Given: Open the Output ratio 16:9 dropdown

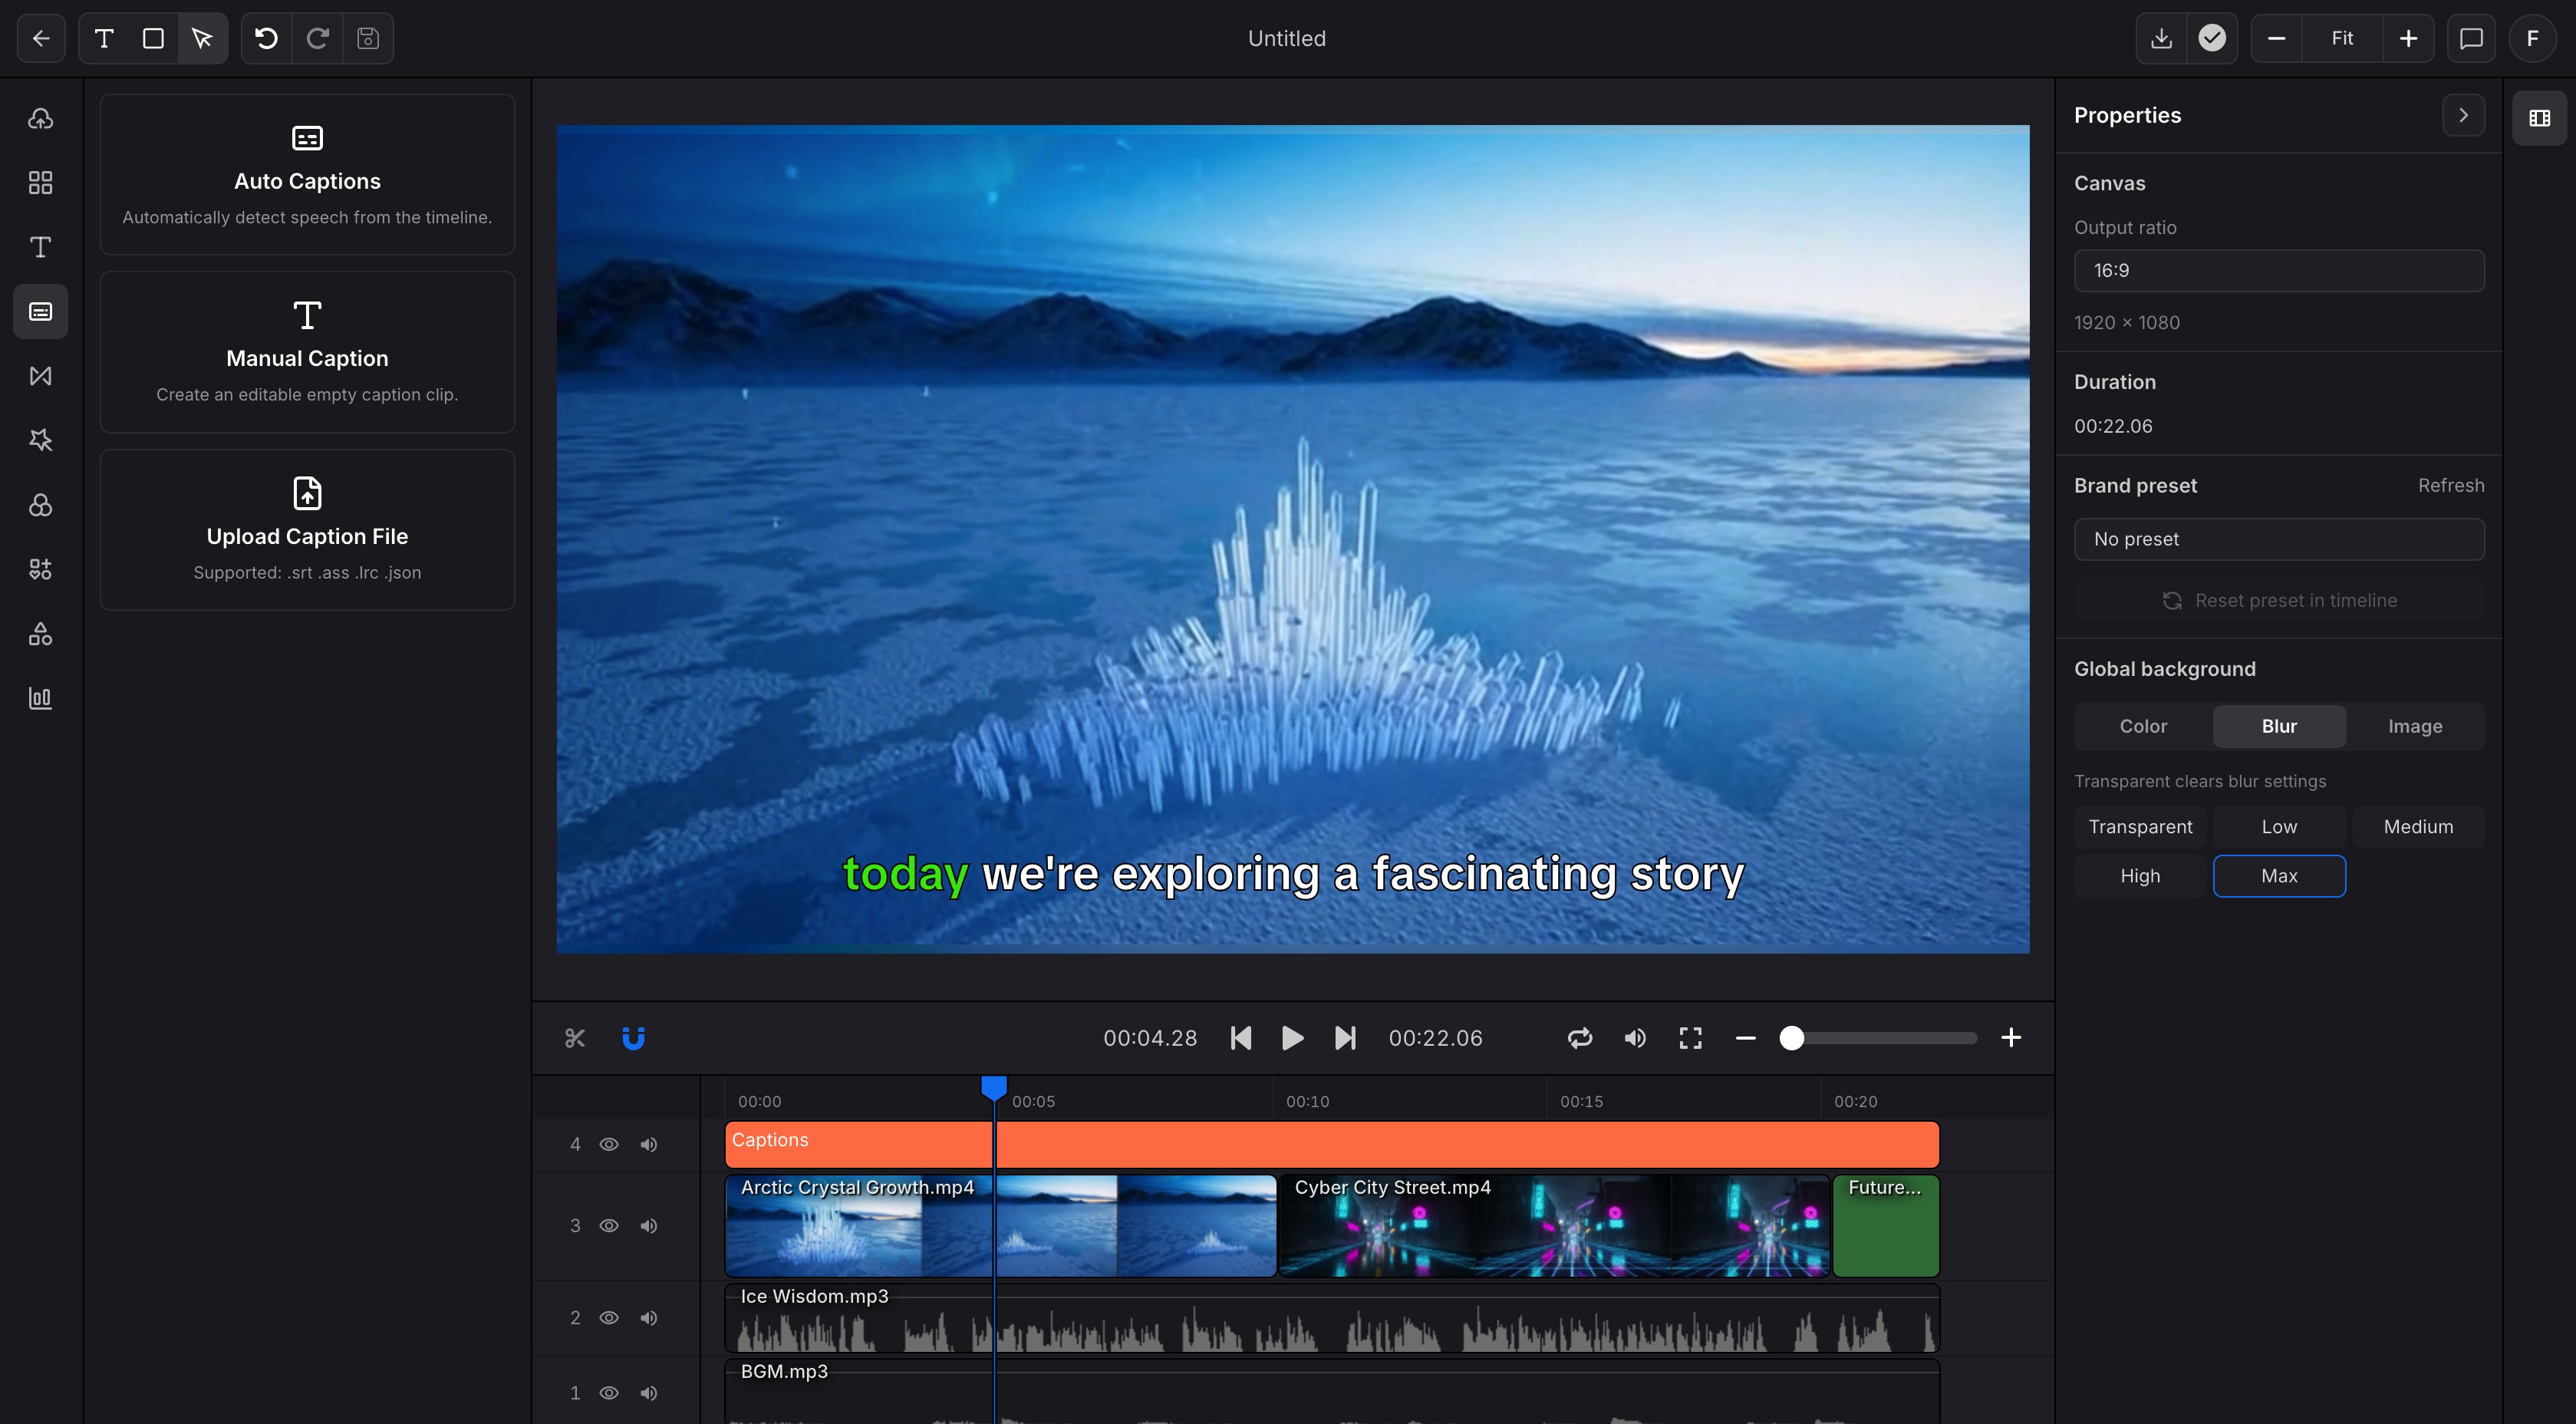Looking at the screenshot, I should pyautogui.click(x=2278, y=271).
